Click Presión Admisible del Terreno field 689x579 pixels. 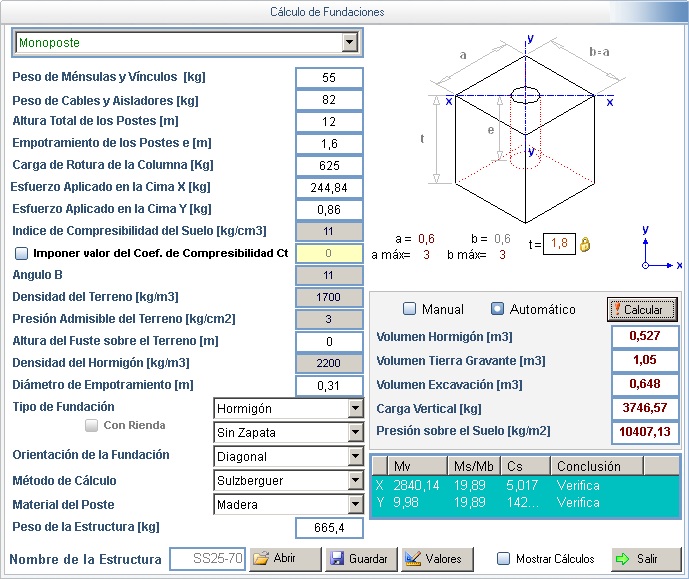[329, 319]
